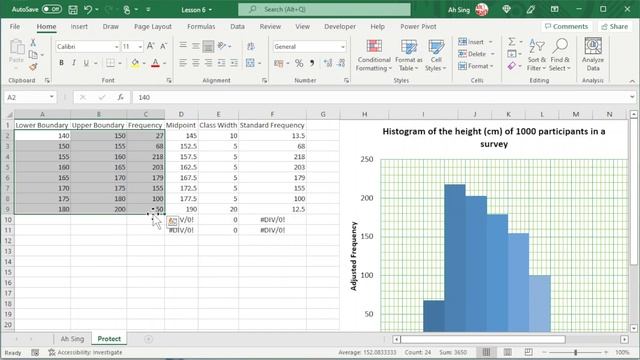Click Insert cells button
The width and height of the screenshot is (640, 360).
471,42
